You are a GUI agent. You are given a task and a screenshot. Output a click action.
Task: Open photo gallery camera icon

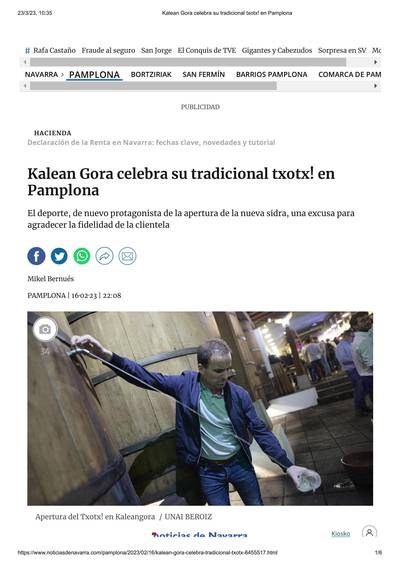click(45, 330)
